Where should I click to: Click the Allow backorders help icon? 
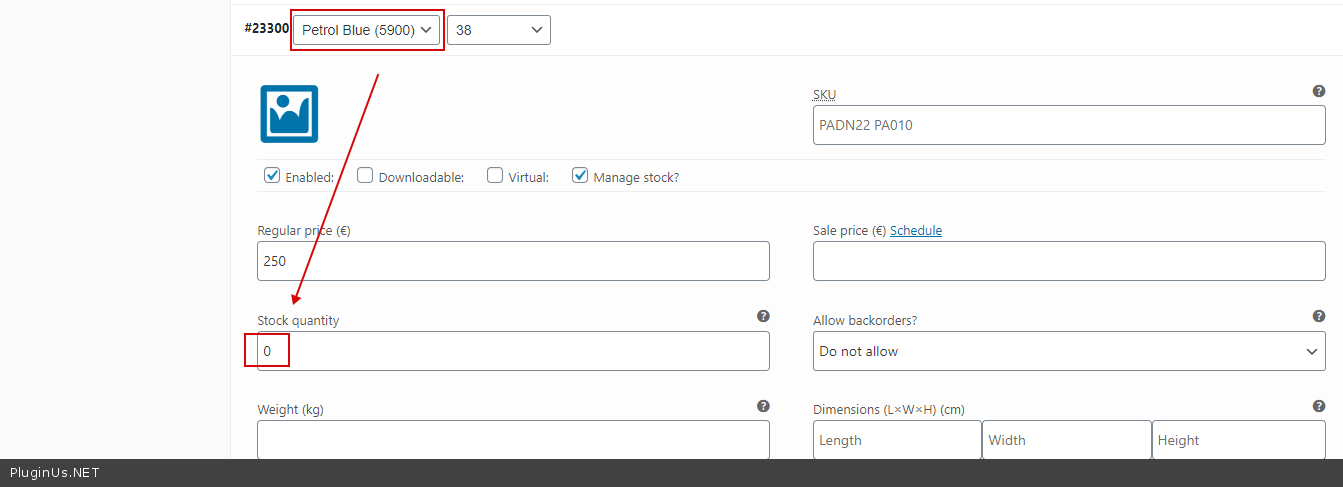coord(1318,316)
